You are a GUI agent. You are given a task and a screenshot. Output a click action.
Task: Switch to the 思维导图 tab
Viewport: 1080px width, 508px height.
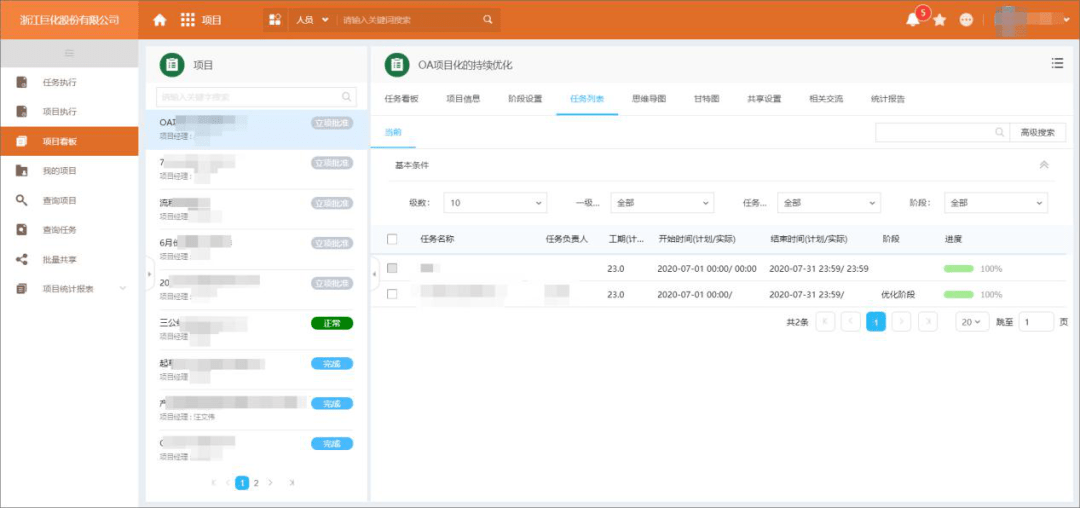click(649, 99)
